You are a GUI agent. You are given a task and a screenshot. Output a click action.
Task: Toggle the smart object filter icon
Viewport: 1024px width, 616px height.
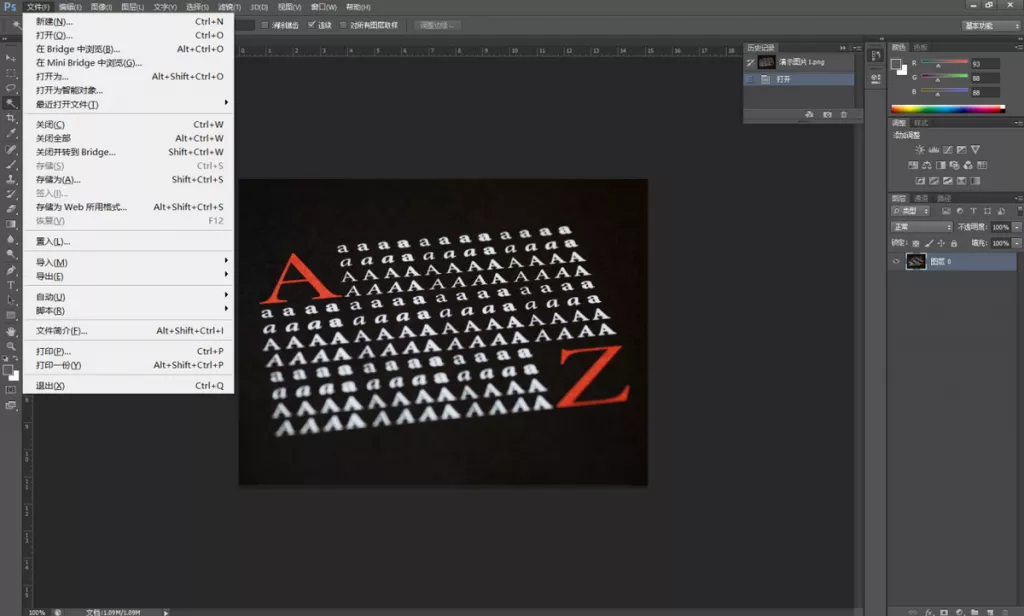pyautogui.click(x=1001, y=211)
